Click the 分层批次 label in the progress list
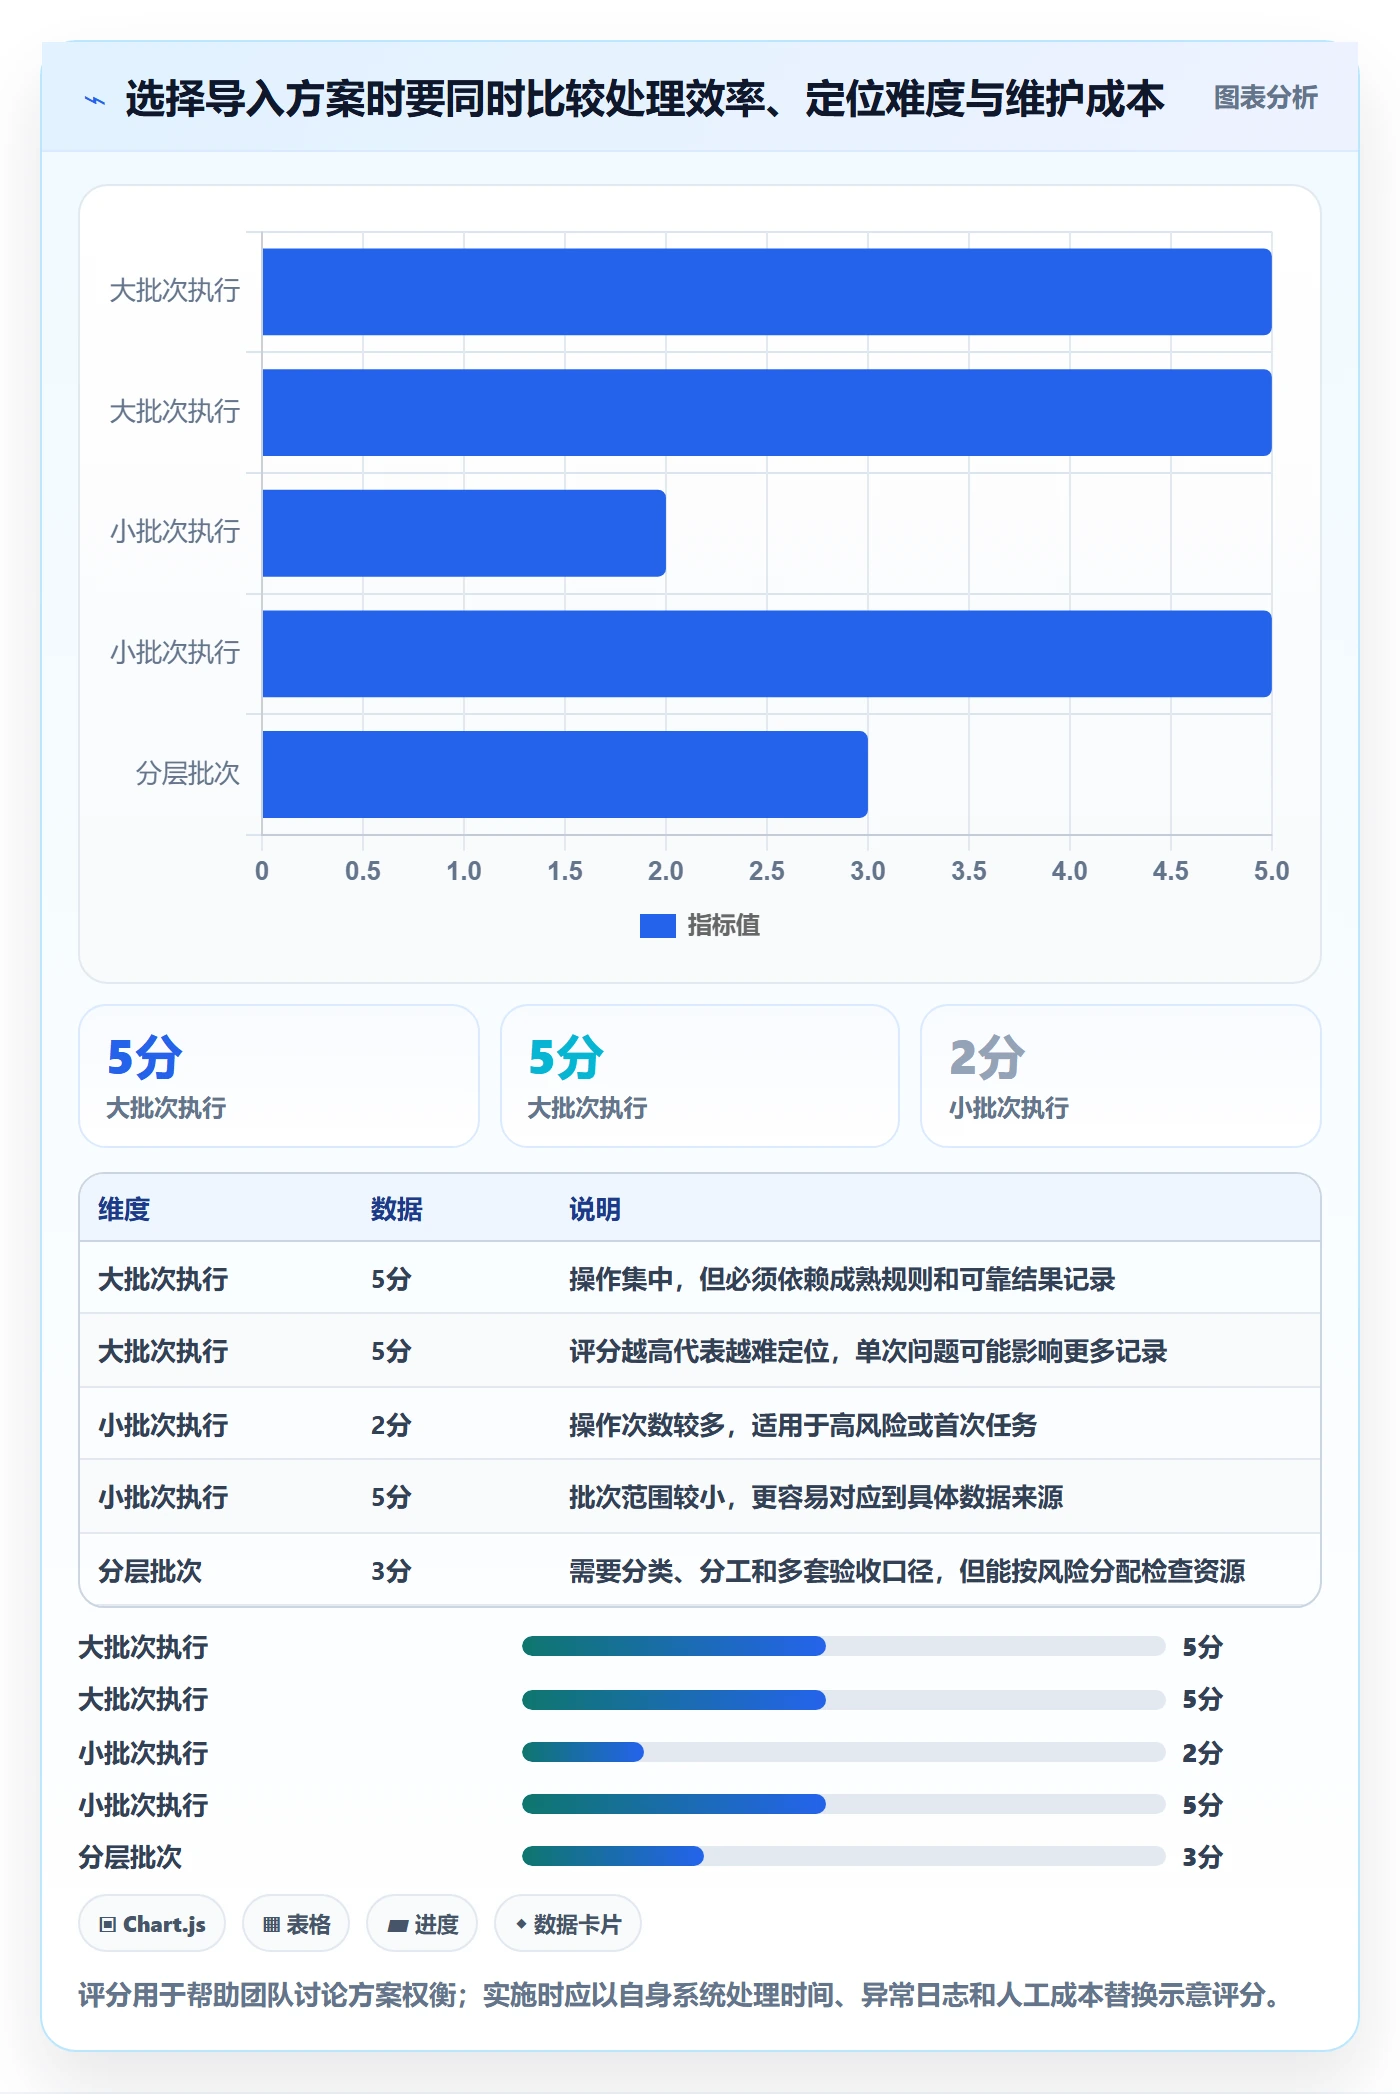Image resolution: width=1400 pixels, height=2094 pixels. tap(130, 1857)
